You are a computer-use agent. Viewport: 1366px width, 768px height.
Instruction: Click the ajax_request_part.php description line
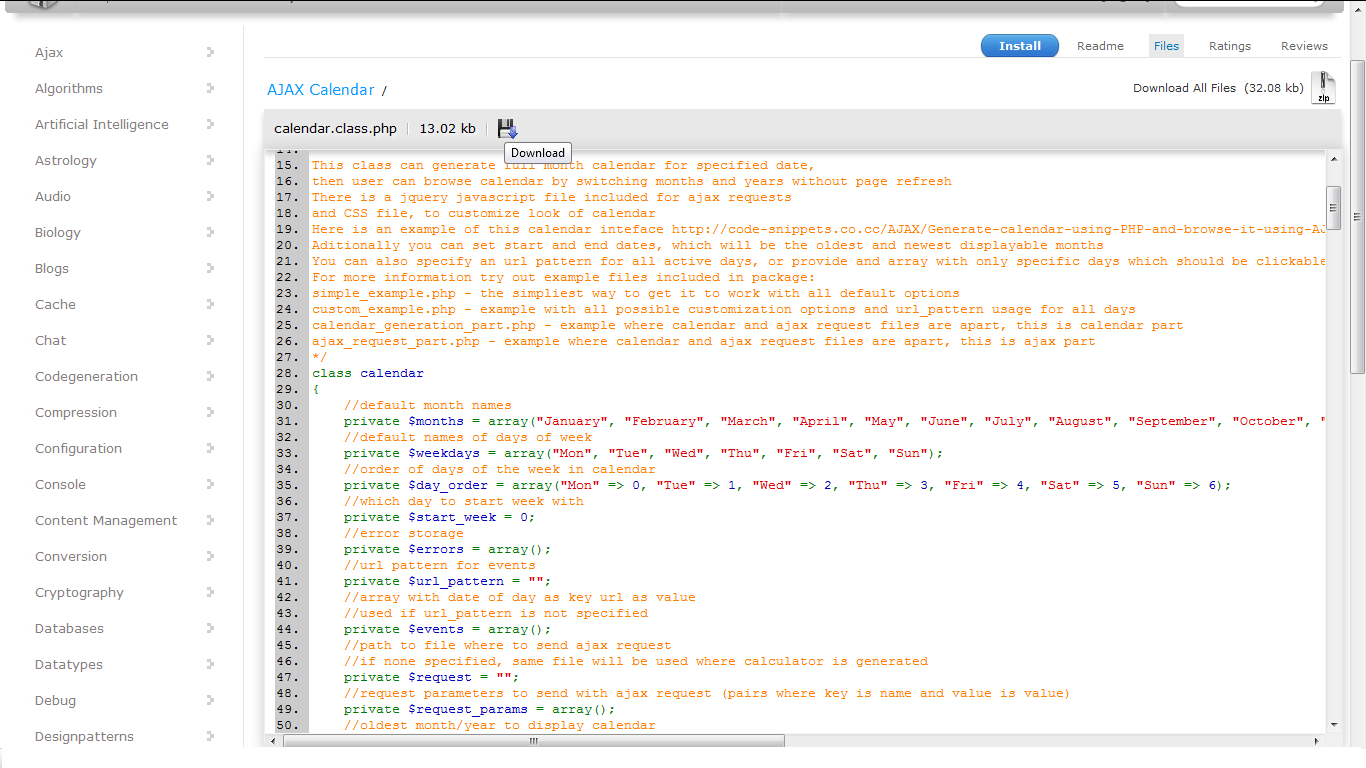click(703, 341)
